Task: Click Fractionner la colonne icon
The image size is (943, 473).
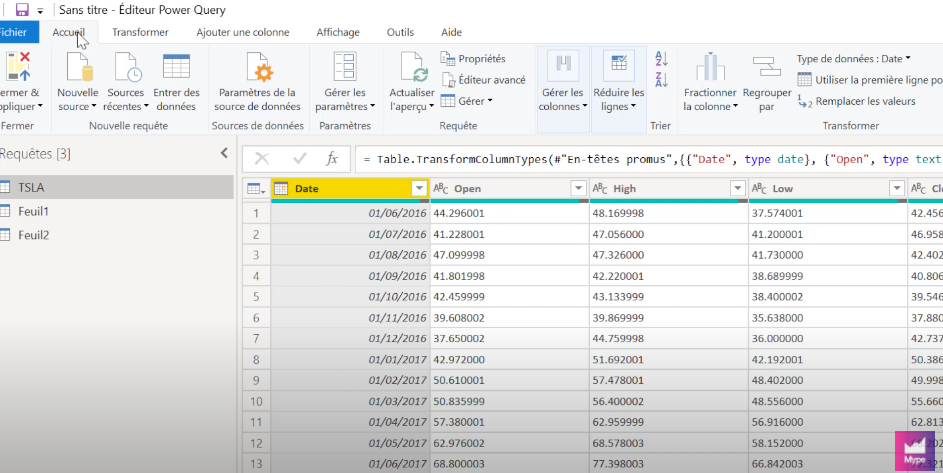Action: pos(710,66)
